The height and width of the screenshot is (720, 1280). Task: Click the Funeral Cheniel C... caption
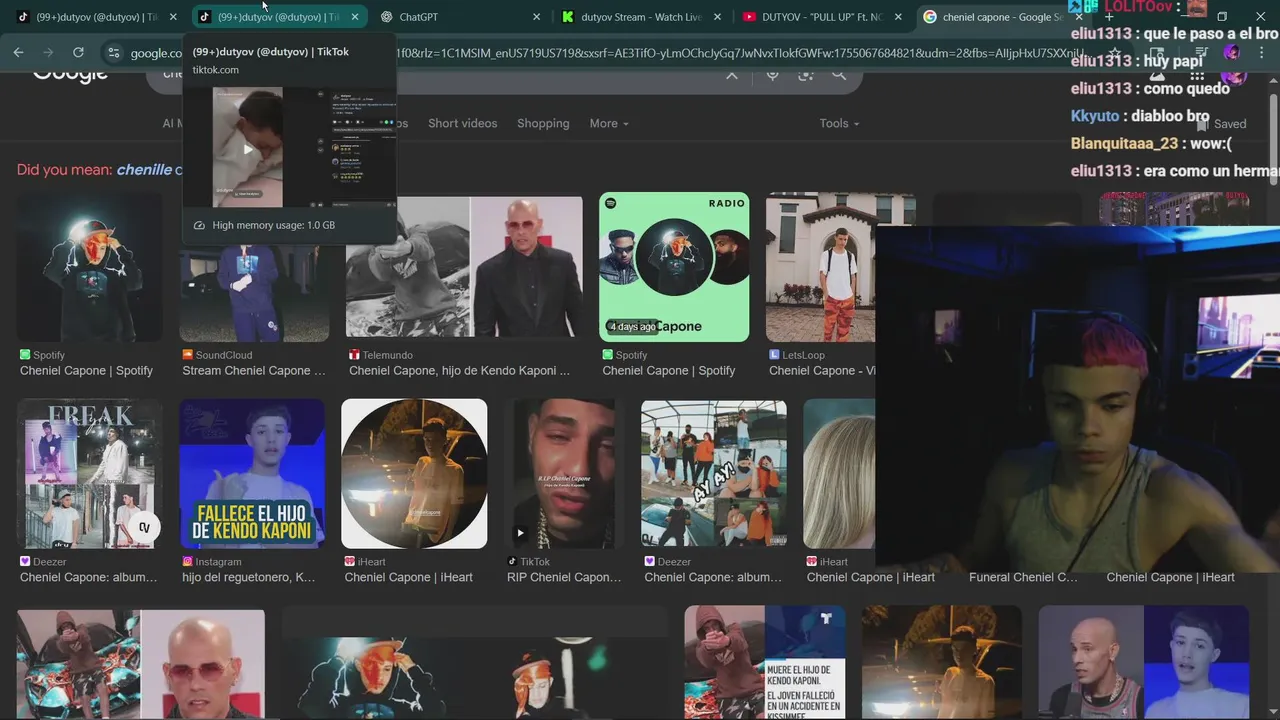click(1023, 577)
